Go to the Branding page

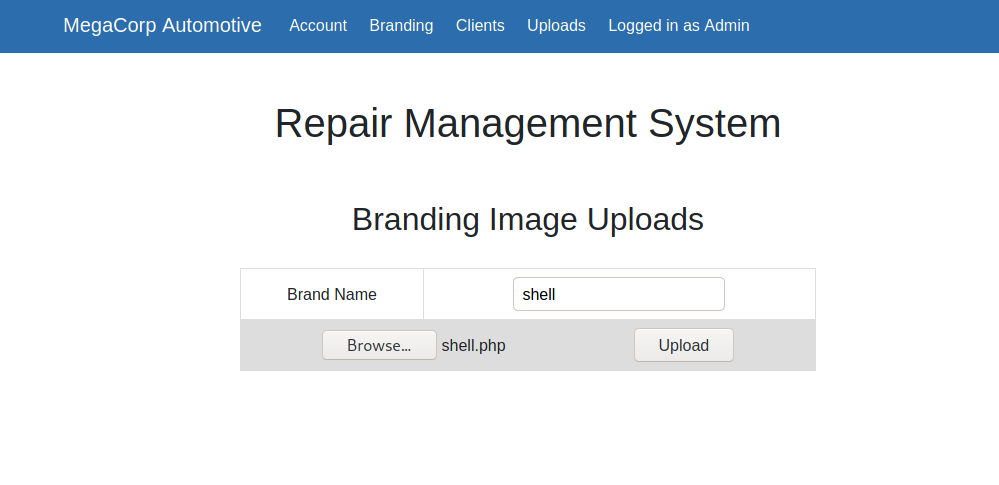coord(401,26)
